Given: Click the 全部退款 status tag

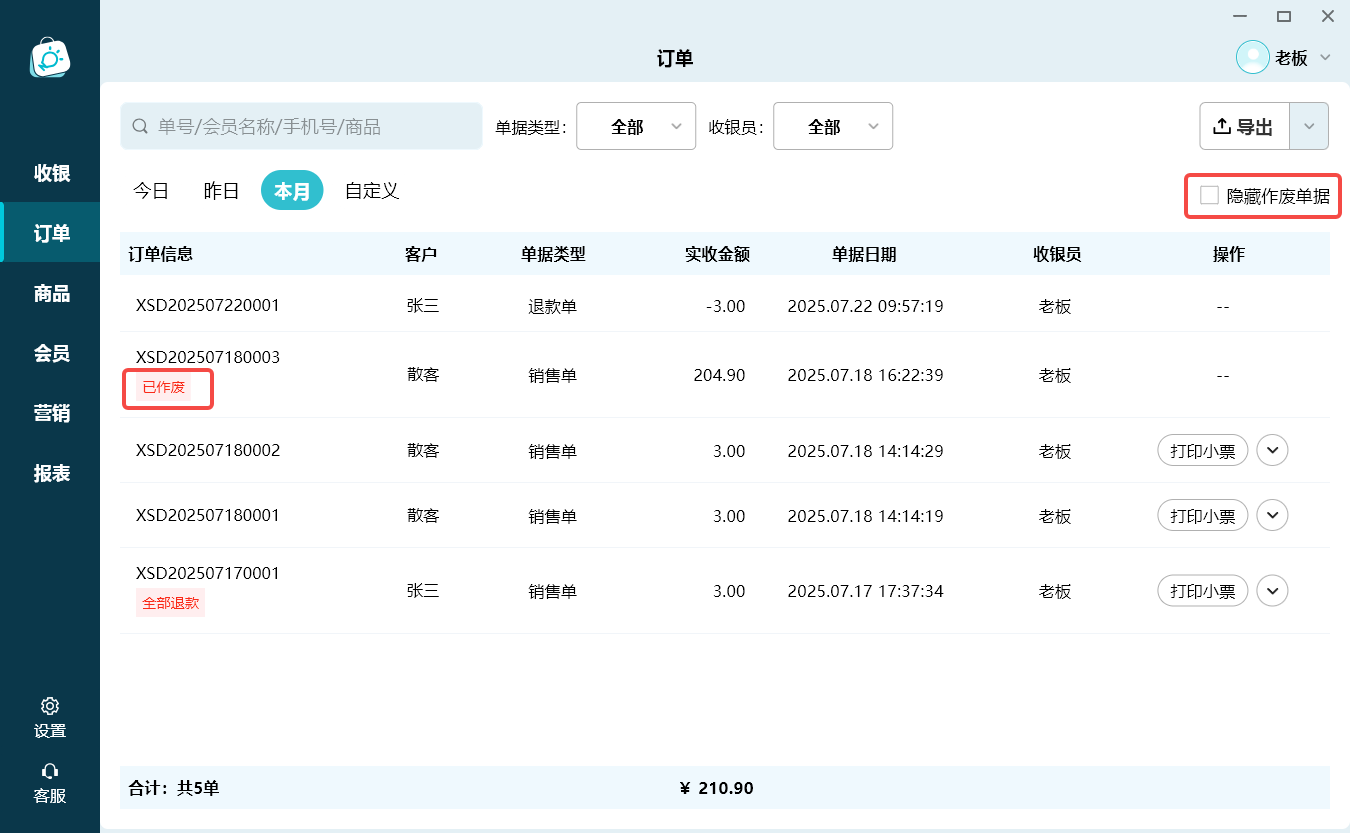Looking at the screenshot, I should 170,603.
